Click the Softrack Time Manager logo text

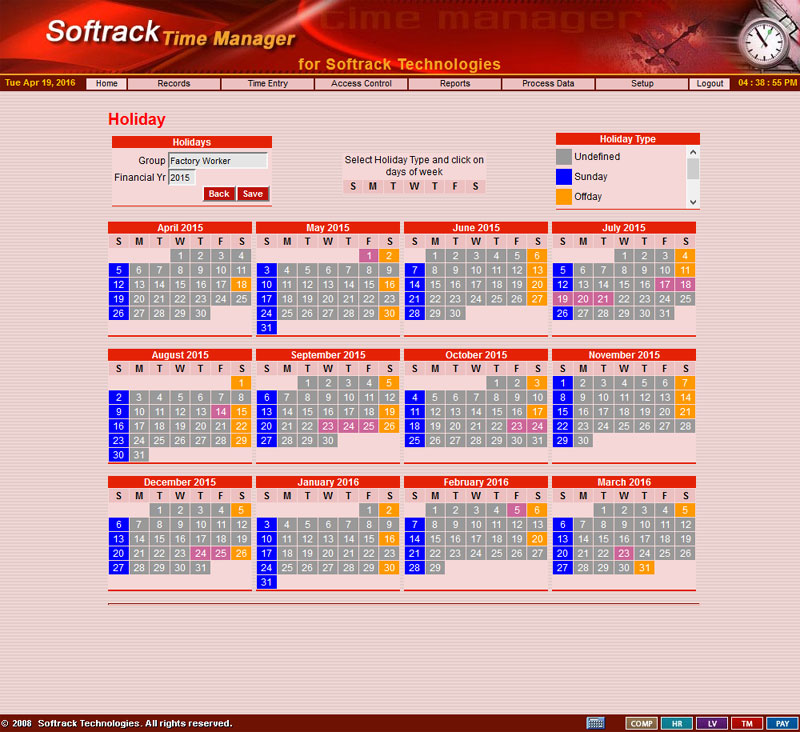coord(170,34)
